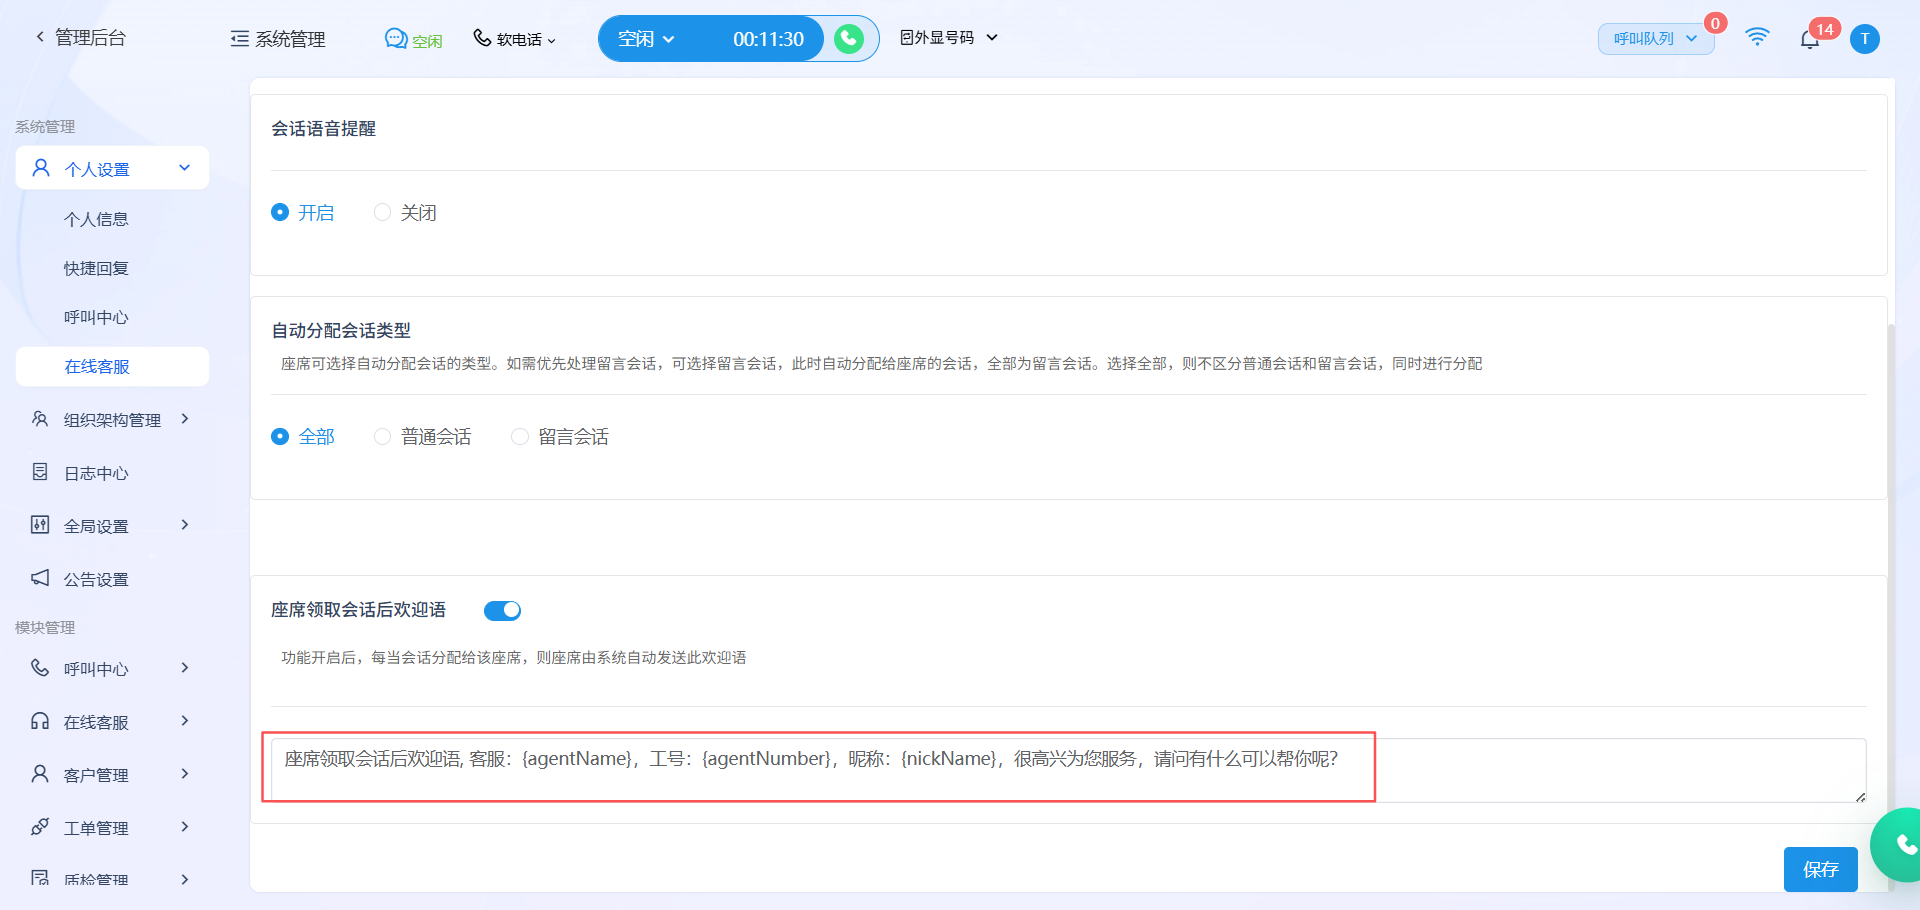Click 管理后台 back link

(90, 37)
